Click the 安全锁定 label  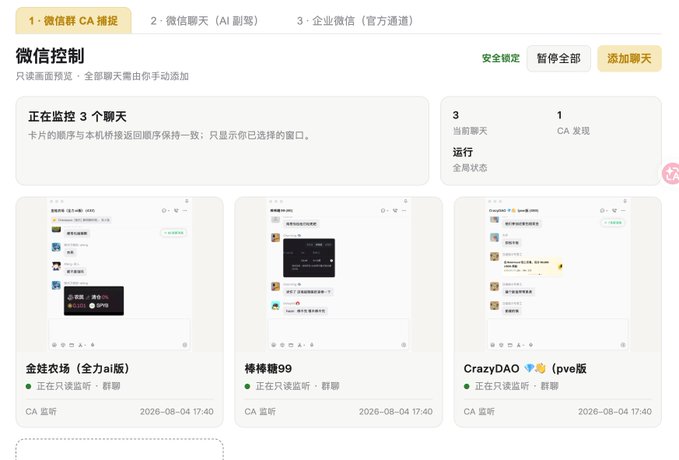pyautogui.click(x=501, y=58)
